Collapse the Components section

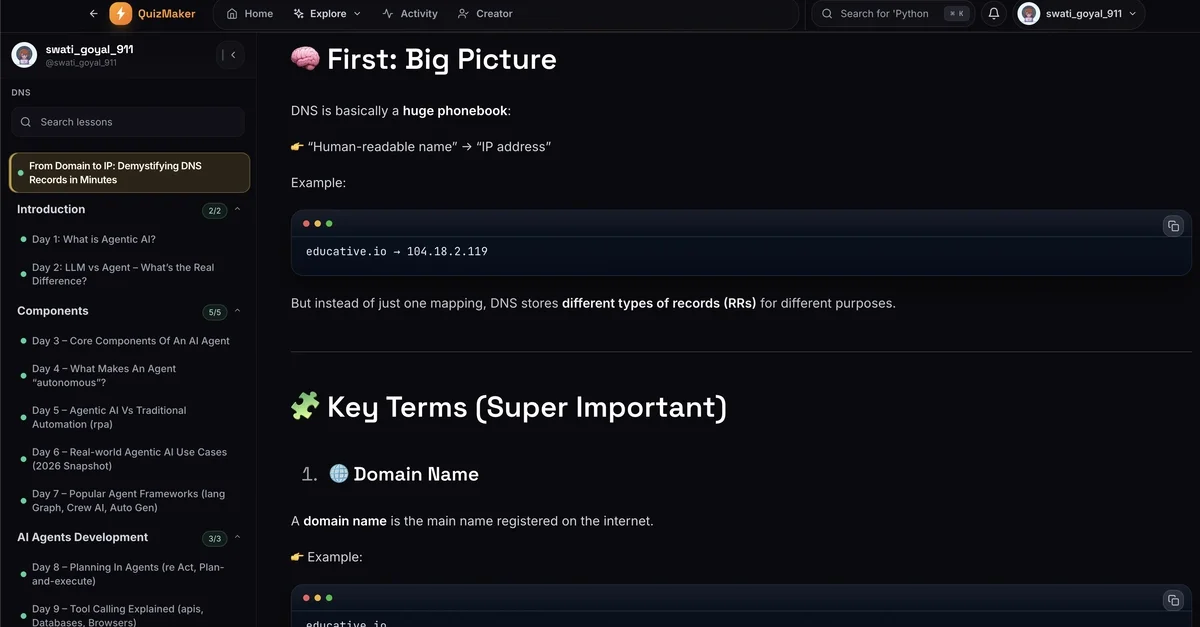pyautogui.click(x=238, y=312)
